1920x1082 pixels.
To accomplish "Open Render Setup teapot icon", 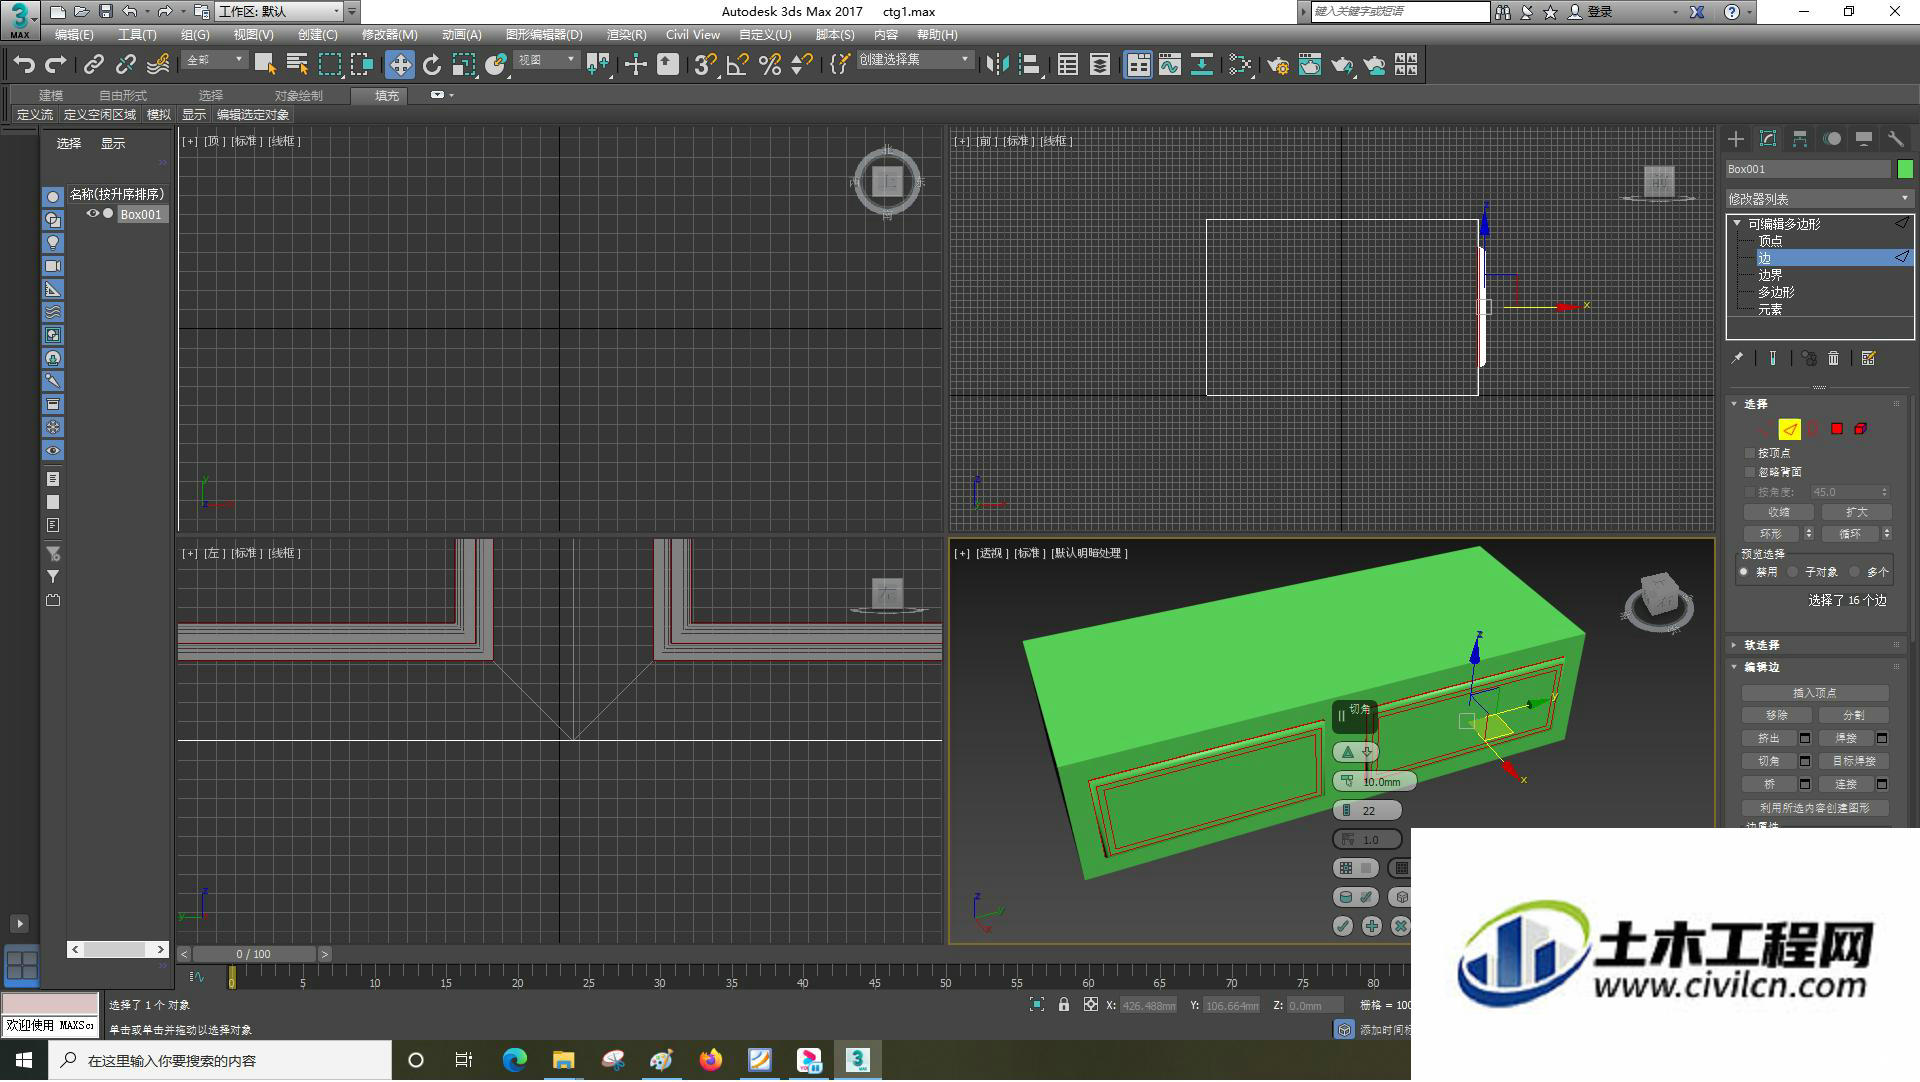I will click(x=1278, y=65).
